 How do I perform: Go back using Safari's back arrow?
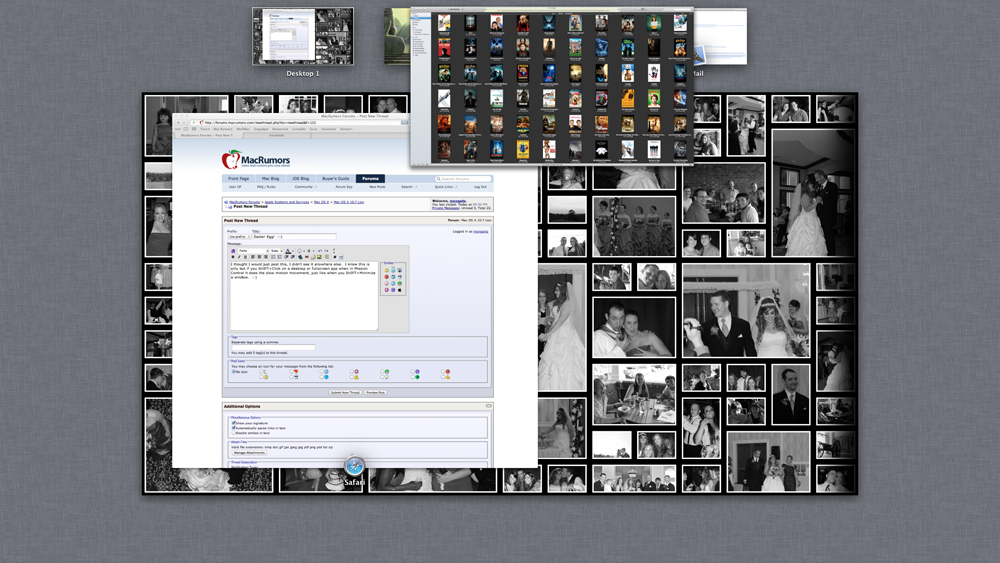tap(178, 122)
